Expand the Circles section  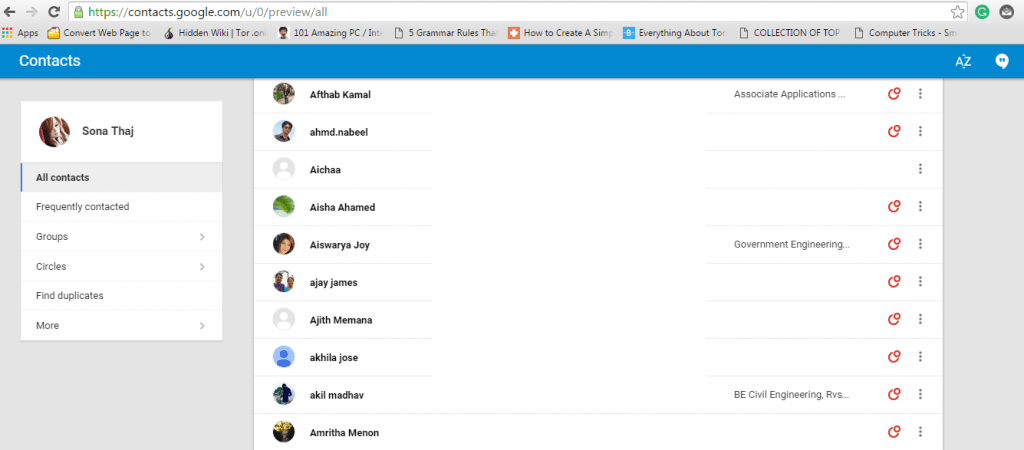[x=120, y=267]
